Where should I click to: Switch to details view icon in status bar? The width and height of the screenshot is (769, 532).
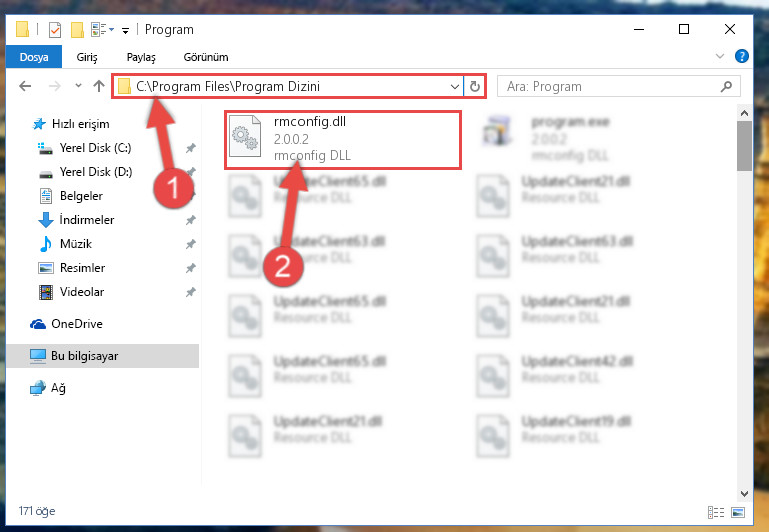[716, 512]
